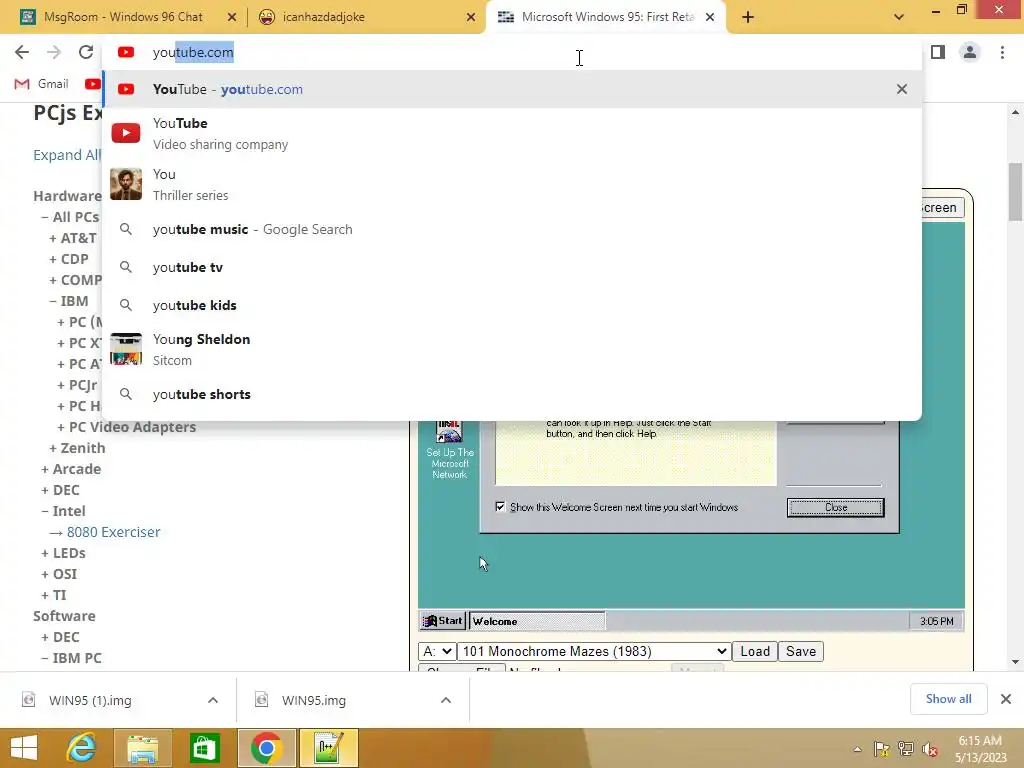
Task: Open WIN95.img download options chevron
Action: coord(445,700)
